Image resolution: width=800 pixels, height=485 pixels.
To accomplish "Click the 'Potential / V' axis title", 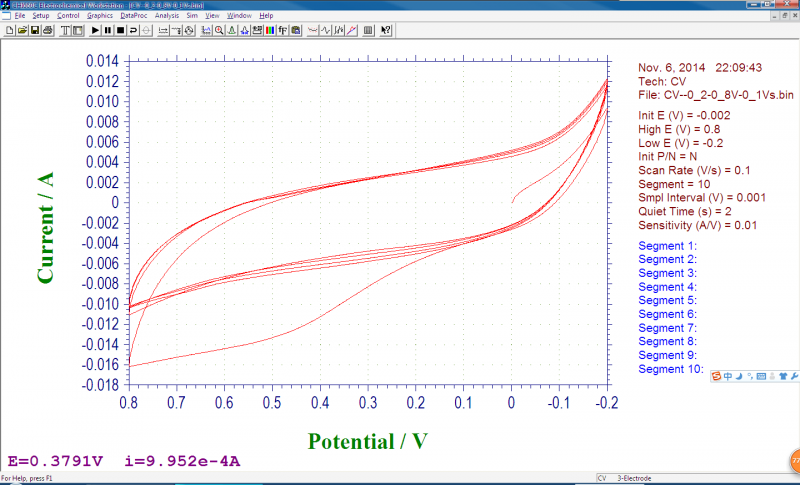I will click(367, 442).
